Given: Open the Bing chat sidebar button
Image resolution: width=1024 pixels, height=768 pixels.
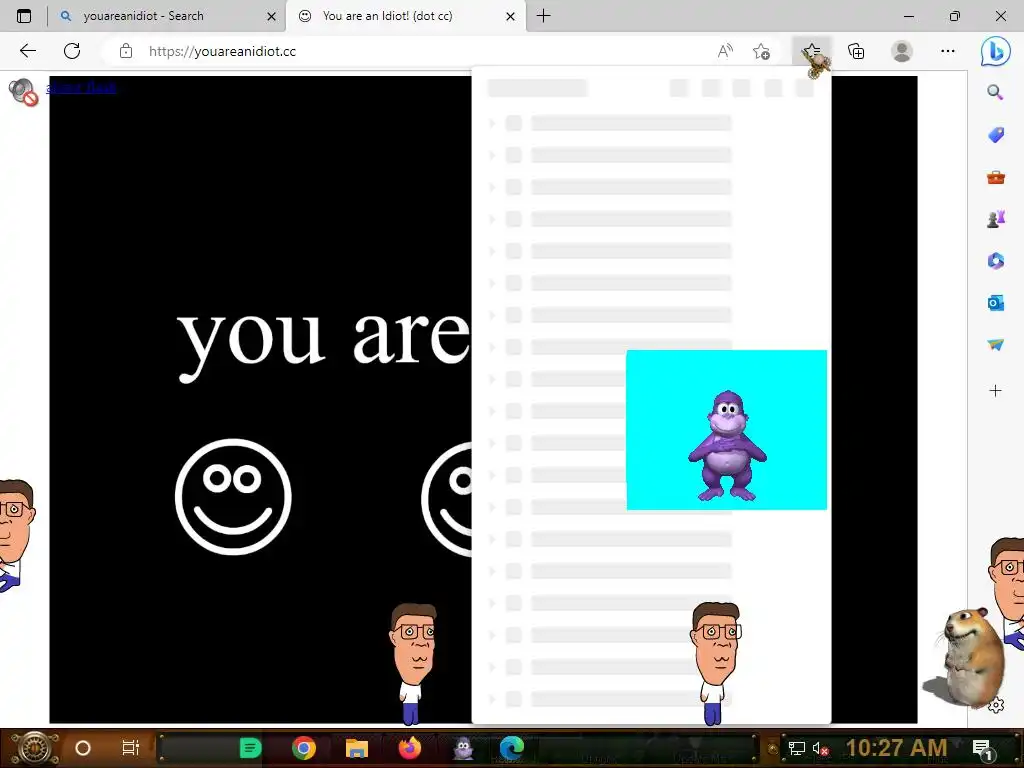Looking at the screenshot, I should (995, 51).
